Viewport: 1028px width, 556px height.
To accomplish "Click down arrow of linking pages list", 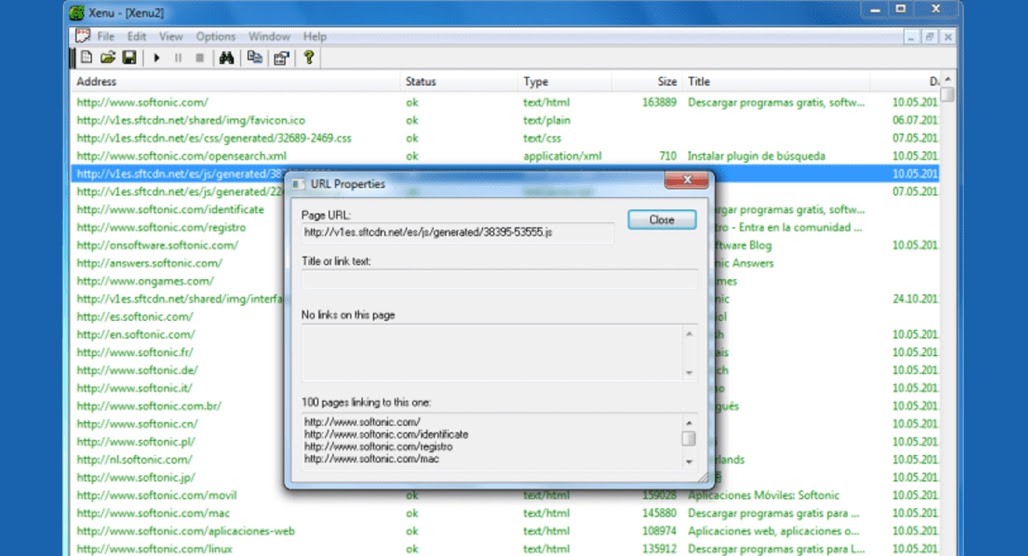I will click(688, 462).
